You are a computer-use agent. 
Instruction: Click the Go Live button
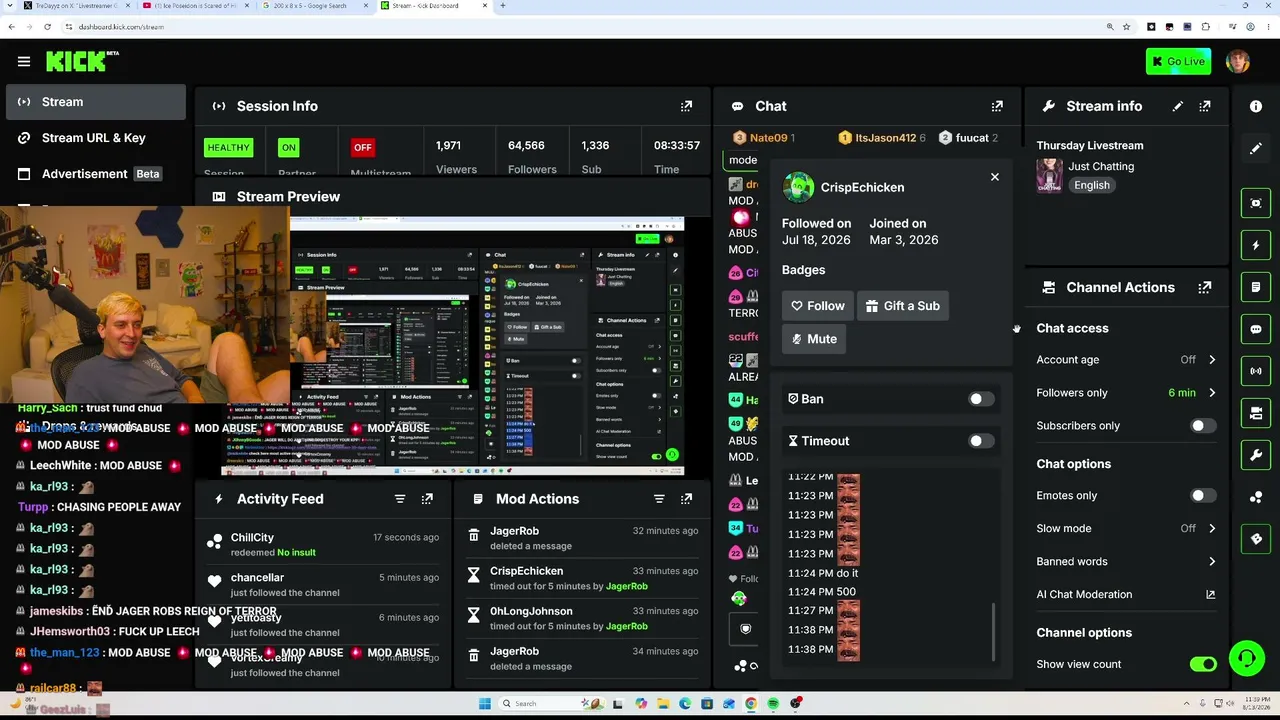pyautogui.click(x=1179, y=61)
